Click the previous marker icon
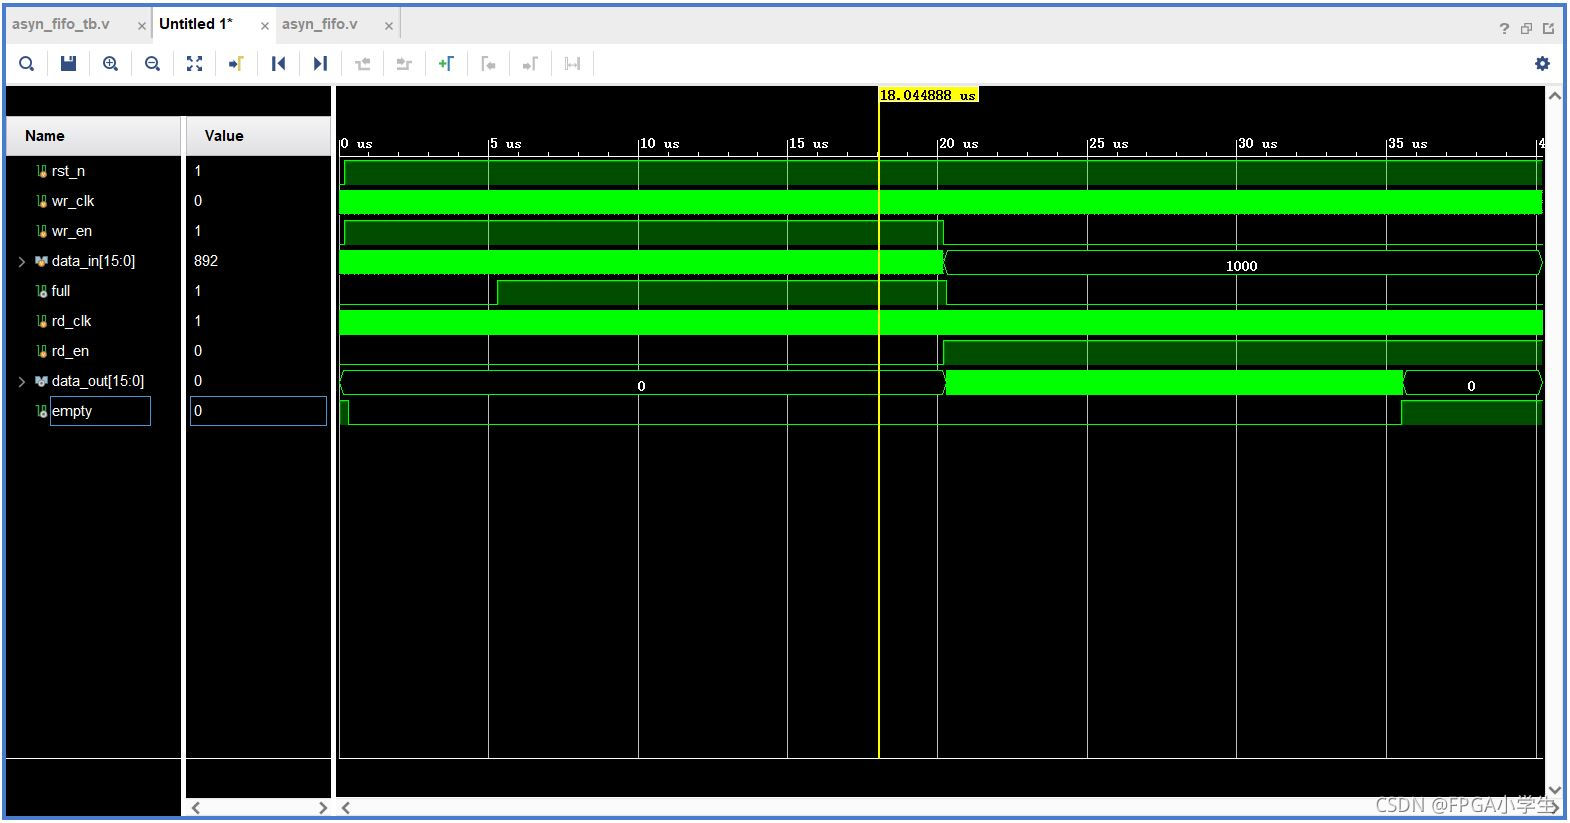The image size is (1570, 823). (488, 64)
